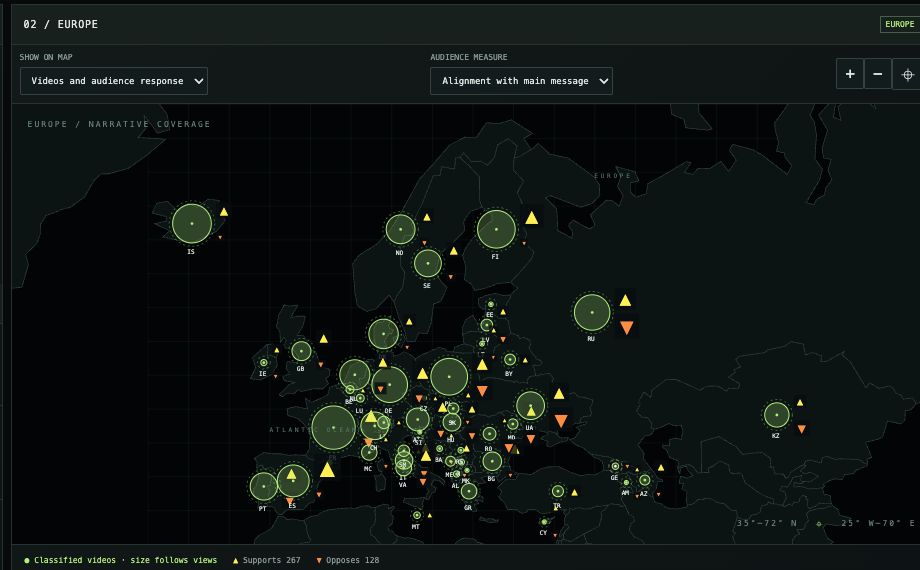Click the 'EUROPE / NARRATIVE COVERAGE' map label
The width and height of the screenshot is (920, 570).
[x=119, y=124]
